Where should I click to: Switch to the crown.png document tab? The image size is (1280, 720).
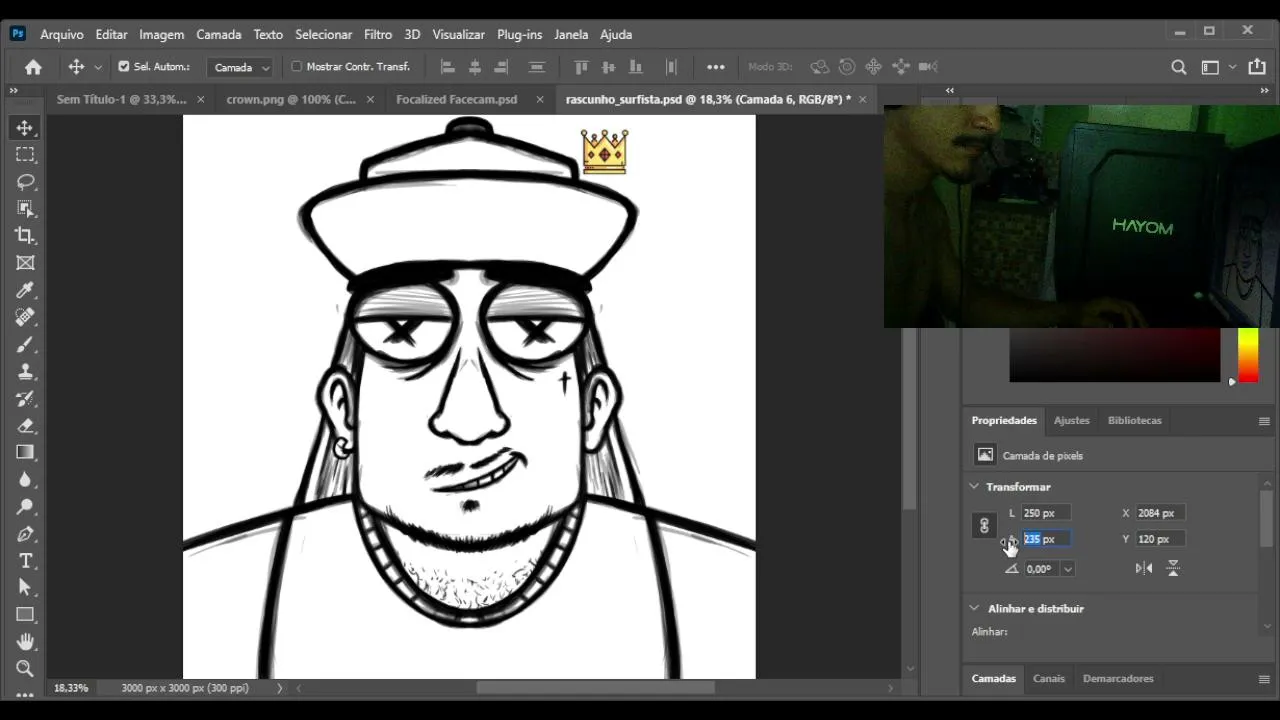291,99
